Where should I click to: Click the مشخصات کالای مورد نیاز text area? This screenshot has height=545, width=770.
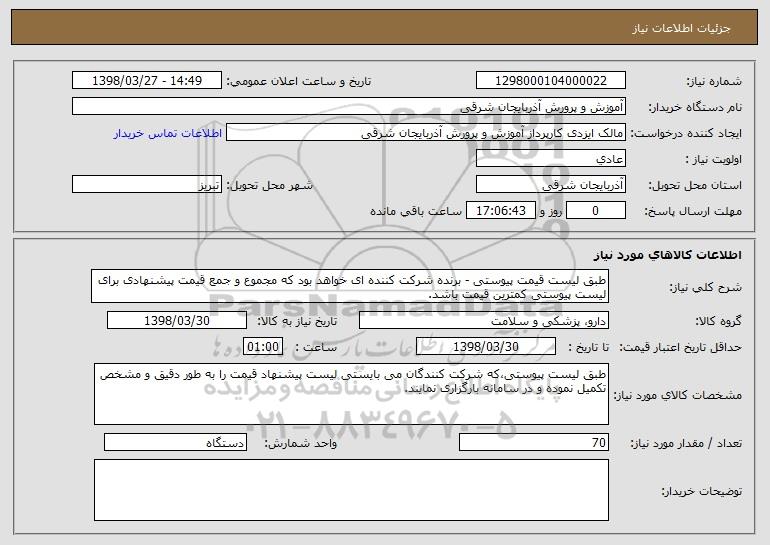tap(351, 394)
